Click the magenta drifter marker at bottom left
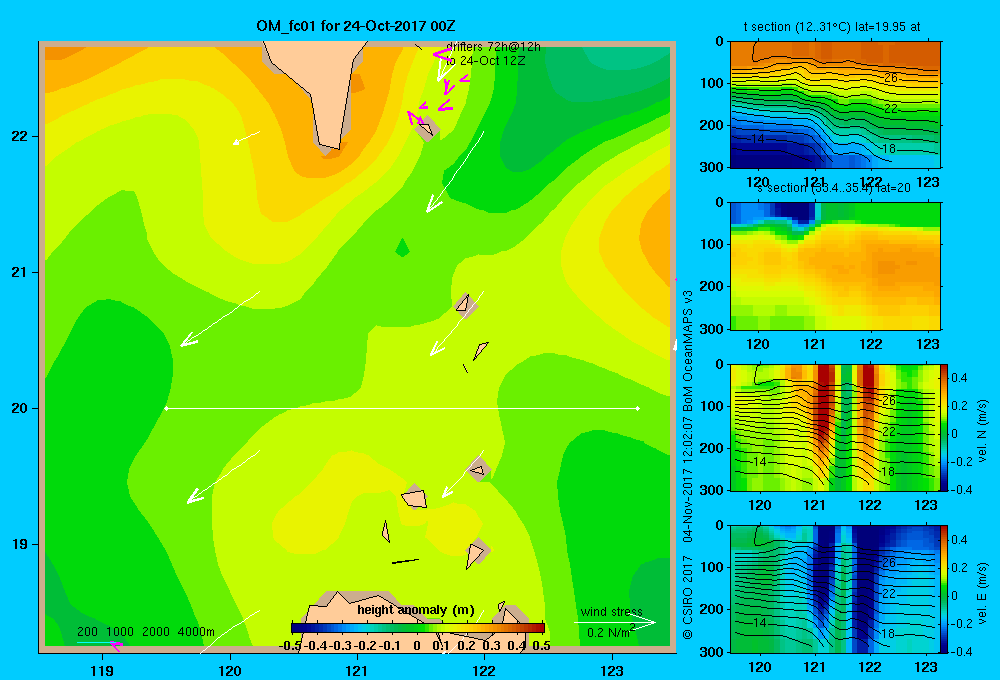The image size is (1000, 680). pos(117,646)
